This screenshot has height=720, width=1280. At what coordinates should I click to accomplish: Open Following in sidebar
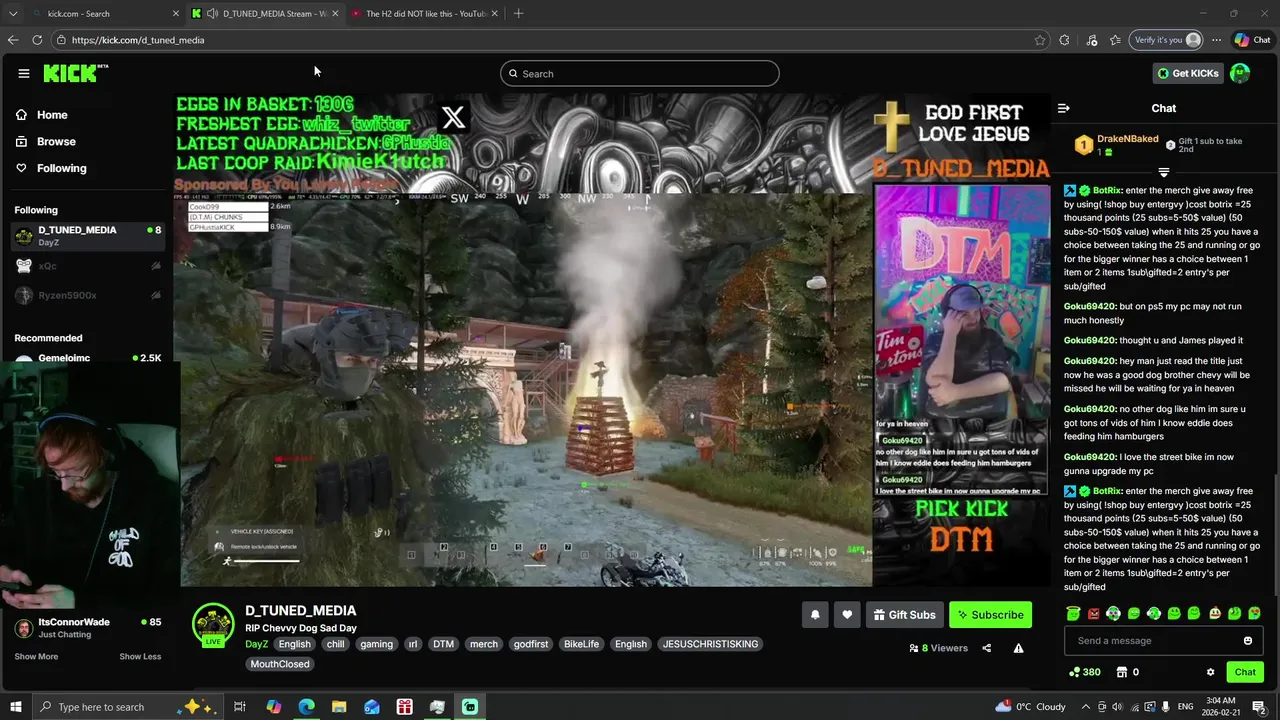[51, 168]
